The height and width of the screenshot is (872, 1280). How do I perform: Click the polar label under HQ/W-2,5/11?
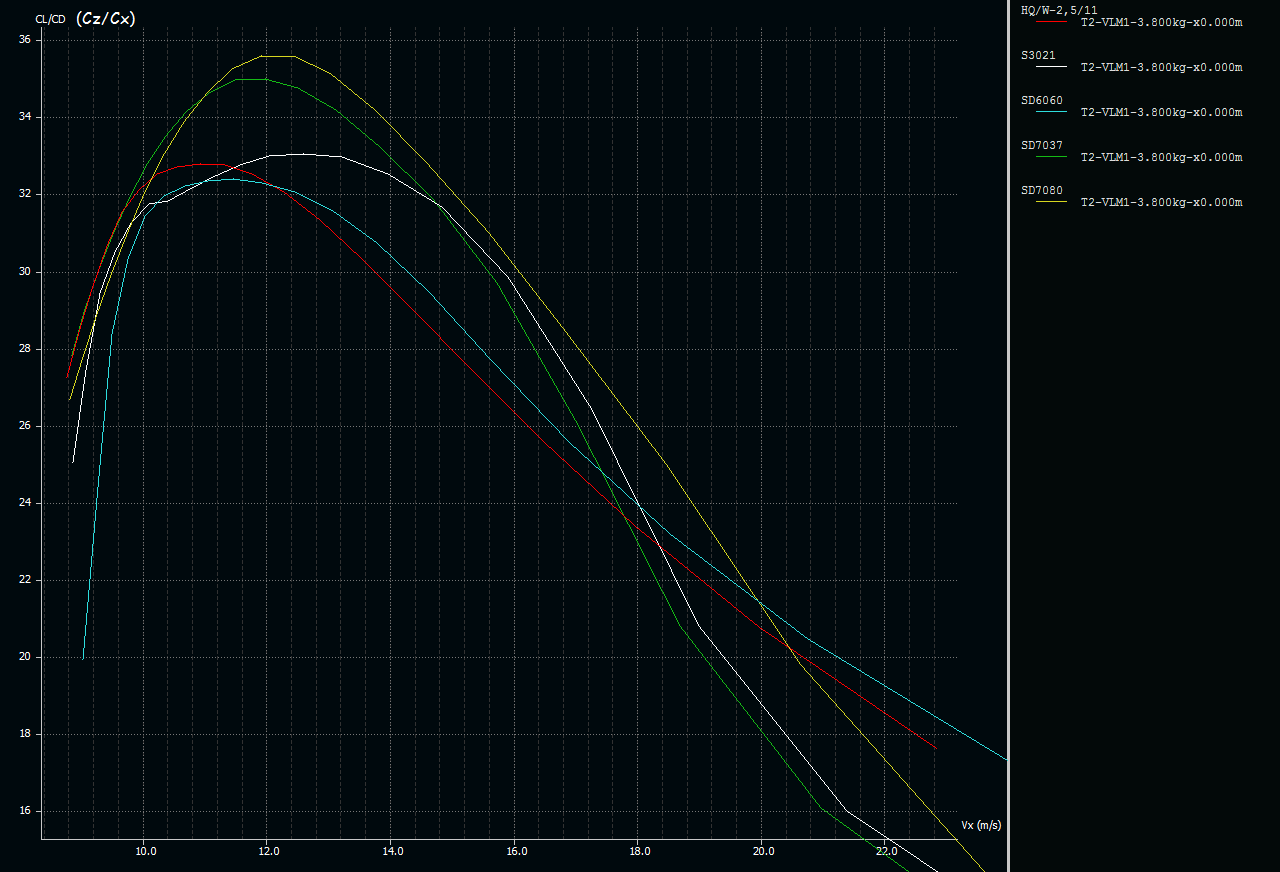[1161, 23]
